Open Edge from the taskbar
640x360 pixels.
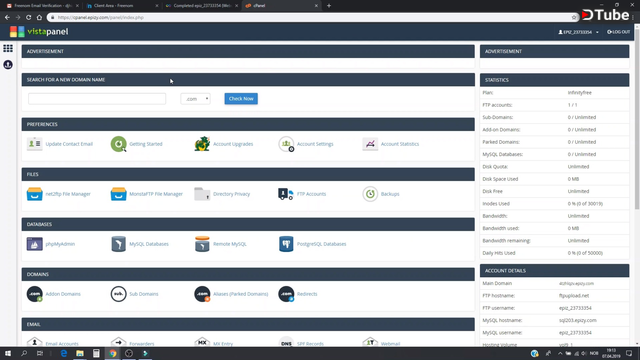pyautogui.click(x=64, y=353)
